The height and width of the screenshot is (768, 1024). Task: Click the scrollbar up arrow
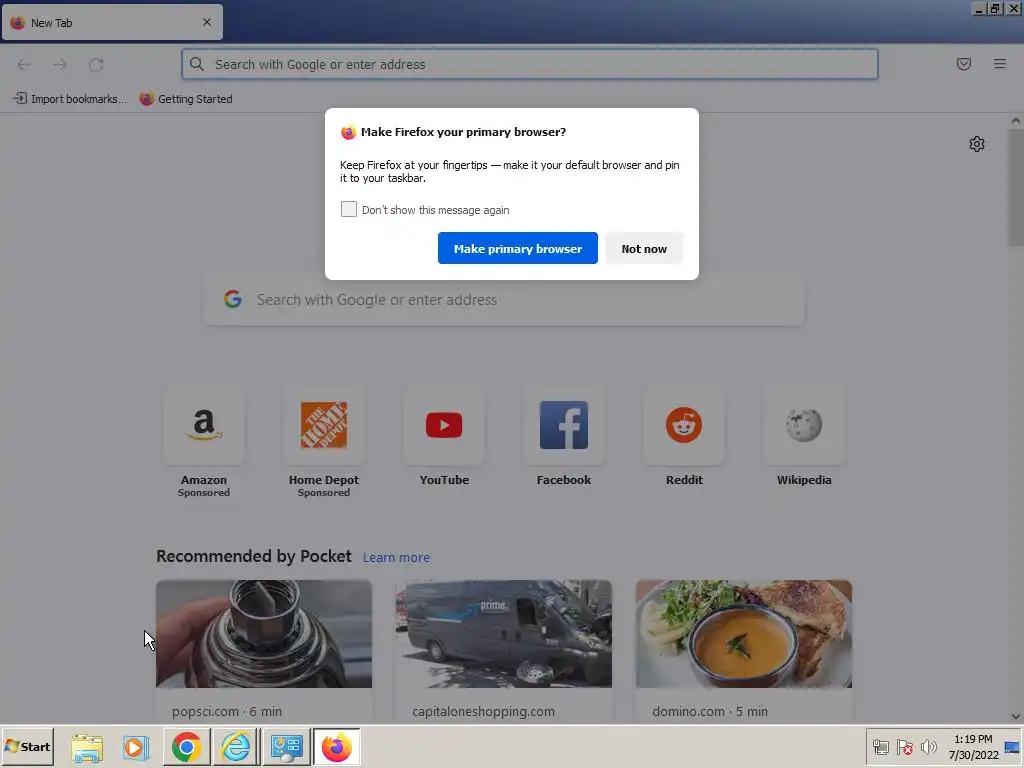[x=1016, y=121]
